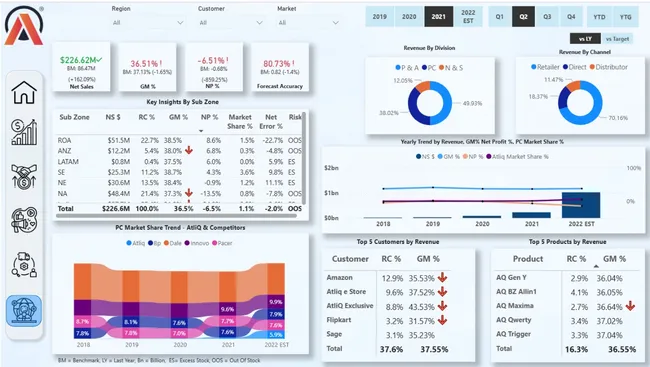
Task: Click the Revenue By Division donut chart
Action: point(430,103)
